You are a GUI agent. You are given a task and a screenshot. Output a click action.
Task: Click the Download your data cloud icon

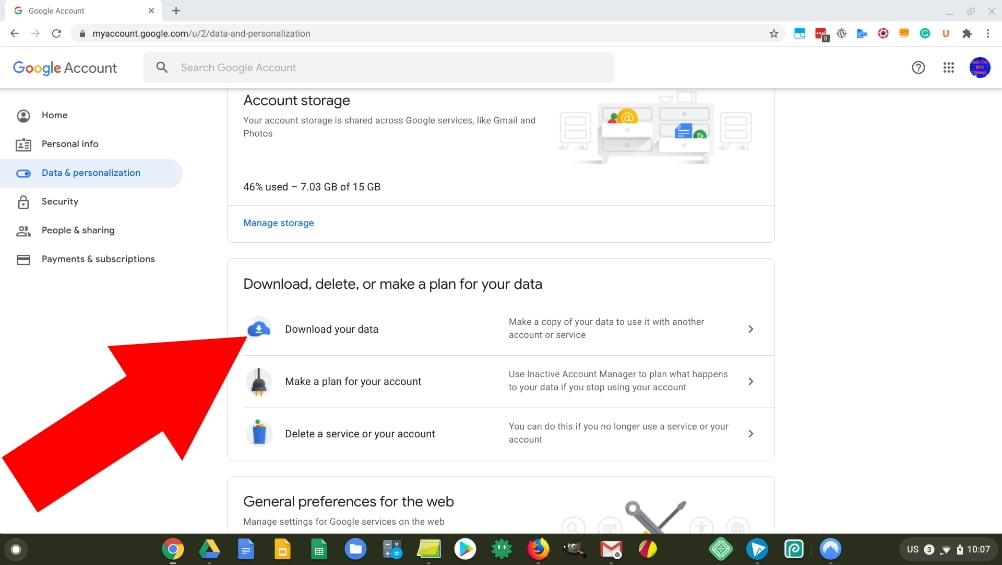[259, 329]
